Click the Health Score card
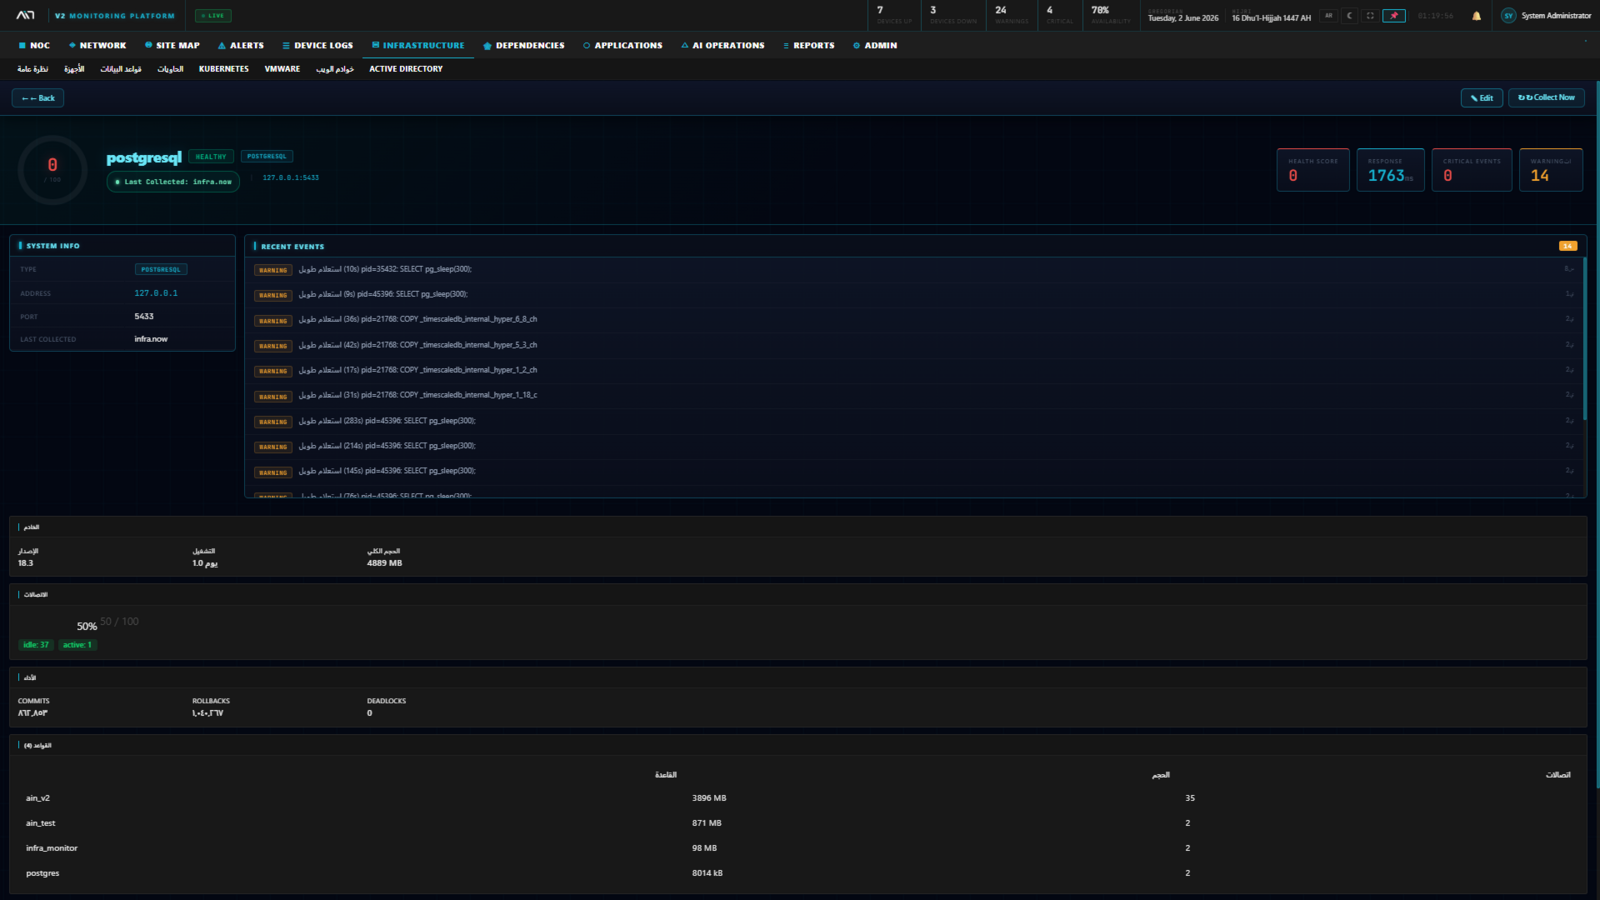1600x900 pixels. pyautogui.click(x=1313, y=169)
